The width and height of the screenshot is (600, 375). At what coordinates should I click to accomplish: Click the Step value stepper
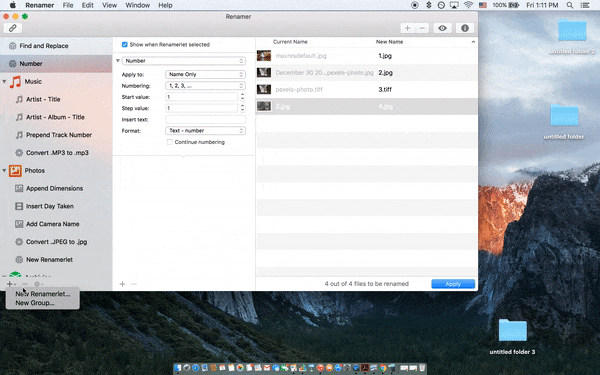[242, 108]
